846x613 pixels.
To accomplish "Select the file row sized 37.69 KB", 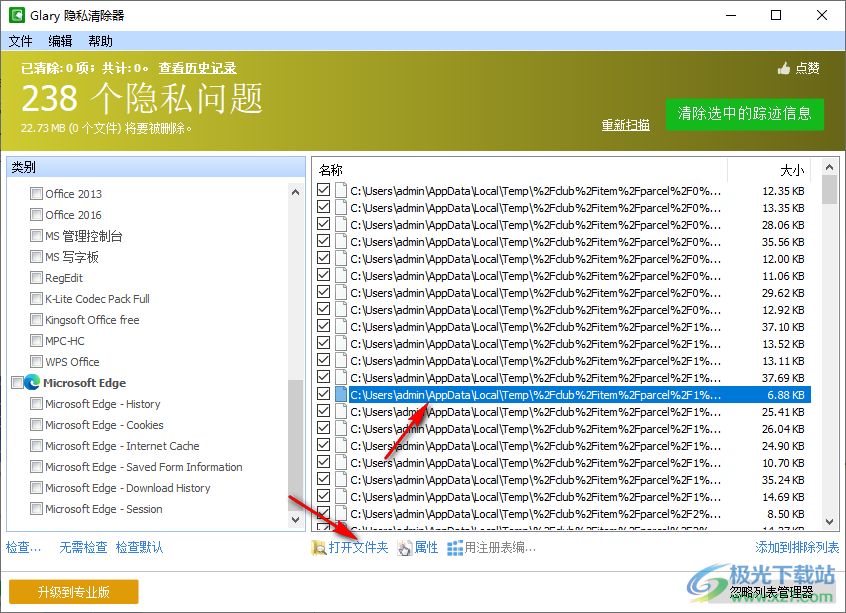I will [x=564, y=377].
